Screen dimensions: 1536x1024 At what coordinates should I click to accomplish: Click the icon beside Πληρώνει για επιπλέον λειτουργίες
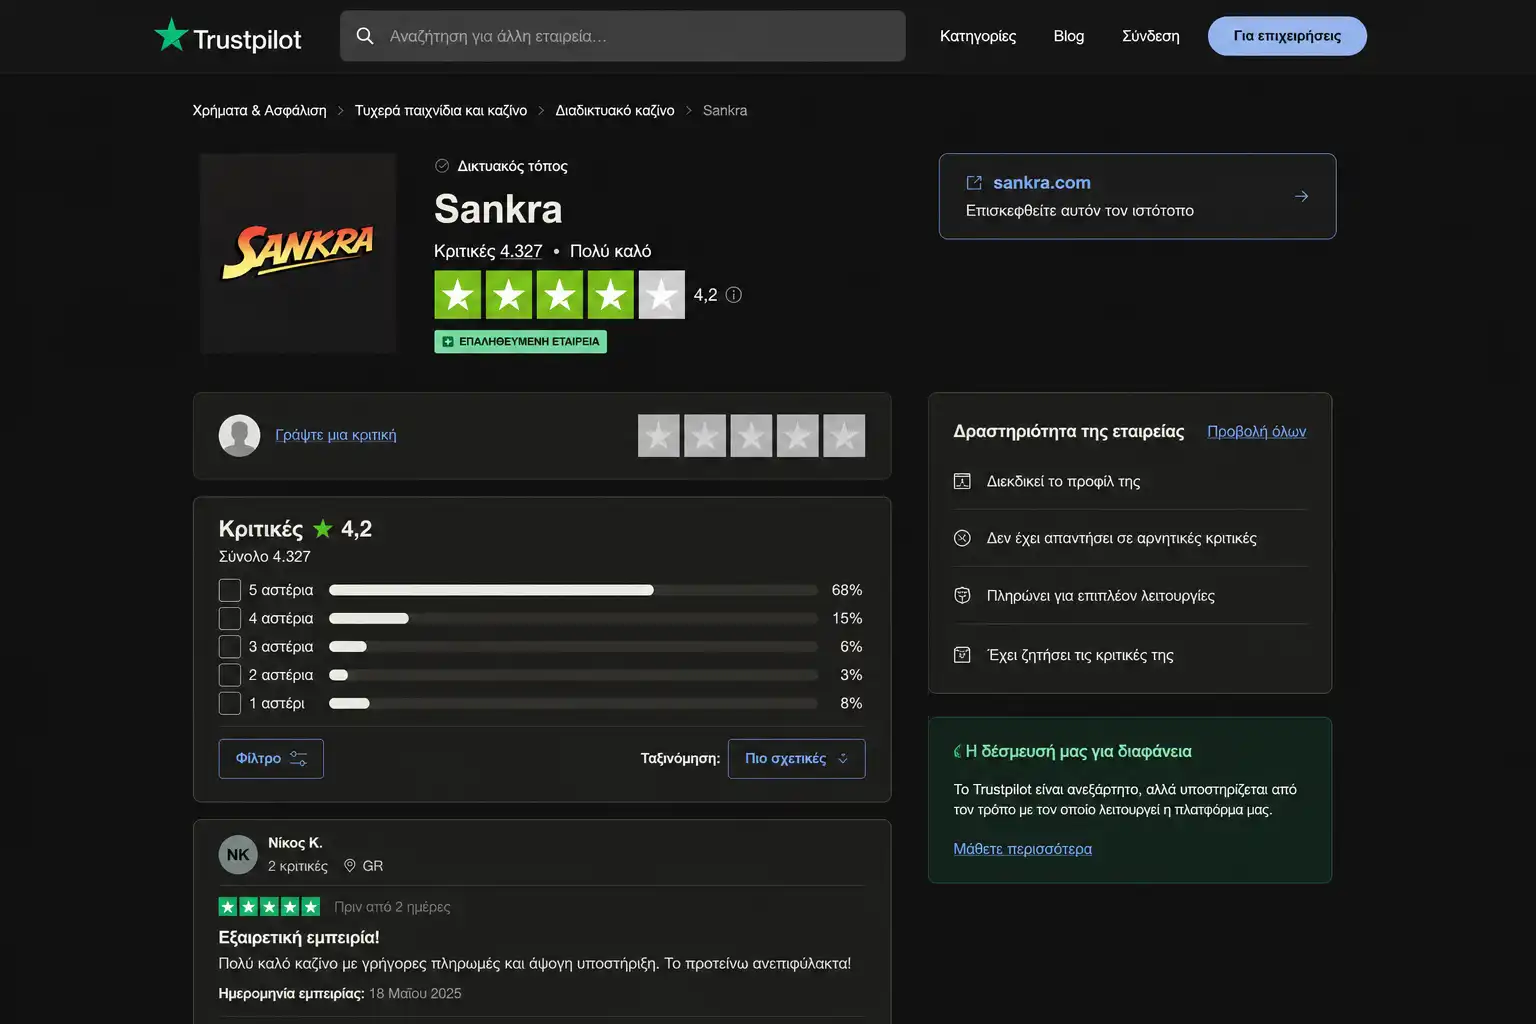pyautogui.click(x=962, y=596)
